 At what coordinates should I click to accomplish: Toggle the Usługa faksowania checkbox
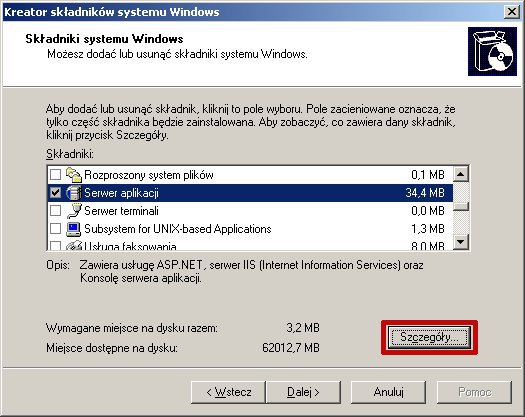[55, 246]
